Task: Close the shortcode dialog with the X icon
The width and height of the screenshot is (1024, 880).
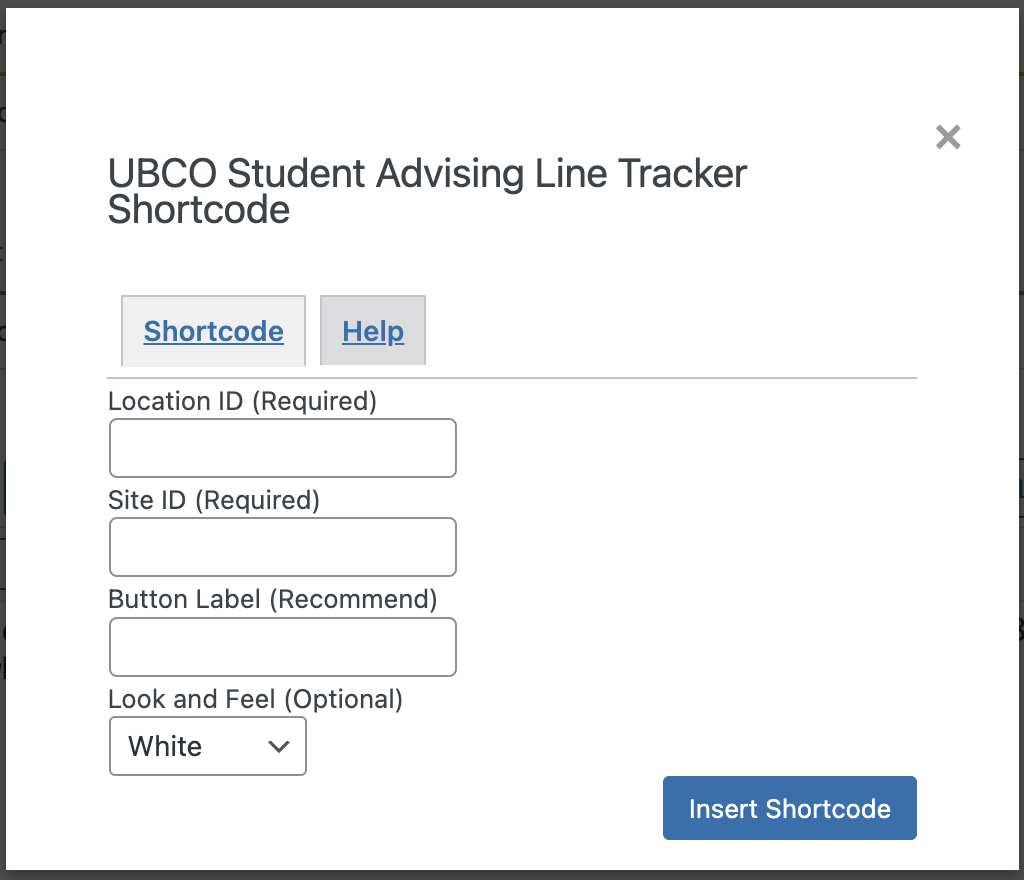Action: click(948, 137)
